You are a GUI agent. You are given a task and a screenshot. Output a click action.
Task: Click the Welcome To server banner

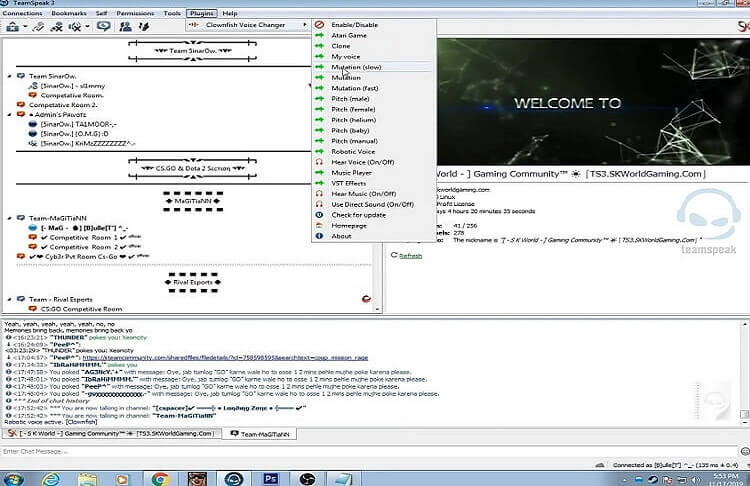593,102
